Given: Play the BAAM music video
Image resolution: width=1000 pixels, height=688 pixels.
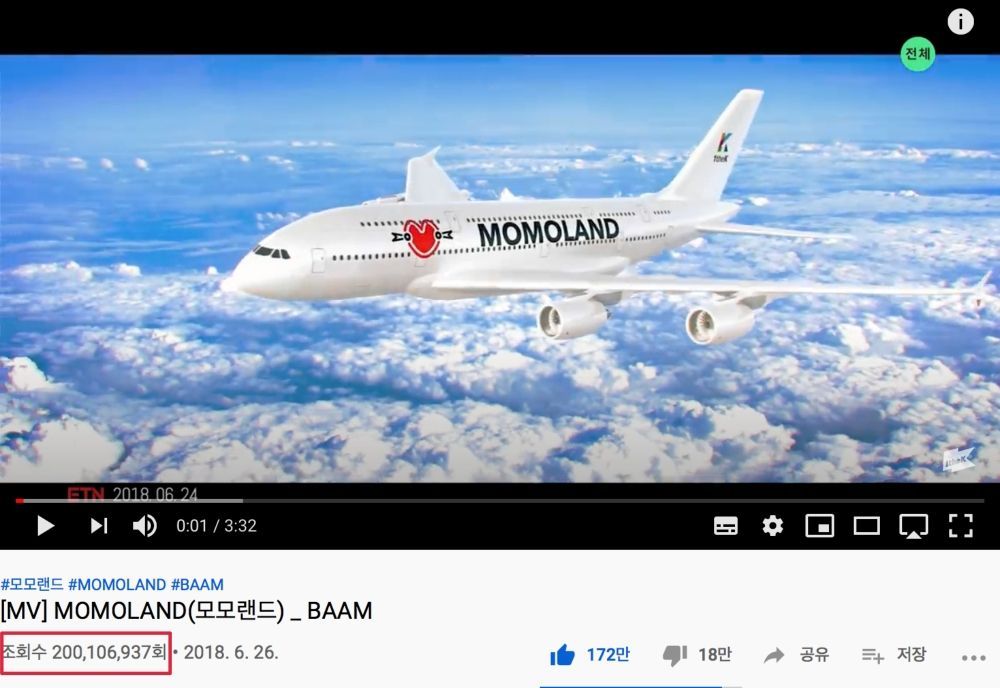Looking at the screenshot, I should click(x=45, y=526).
